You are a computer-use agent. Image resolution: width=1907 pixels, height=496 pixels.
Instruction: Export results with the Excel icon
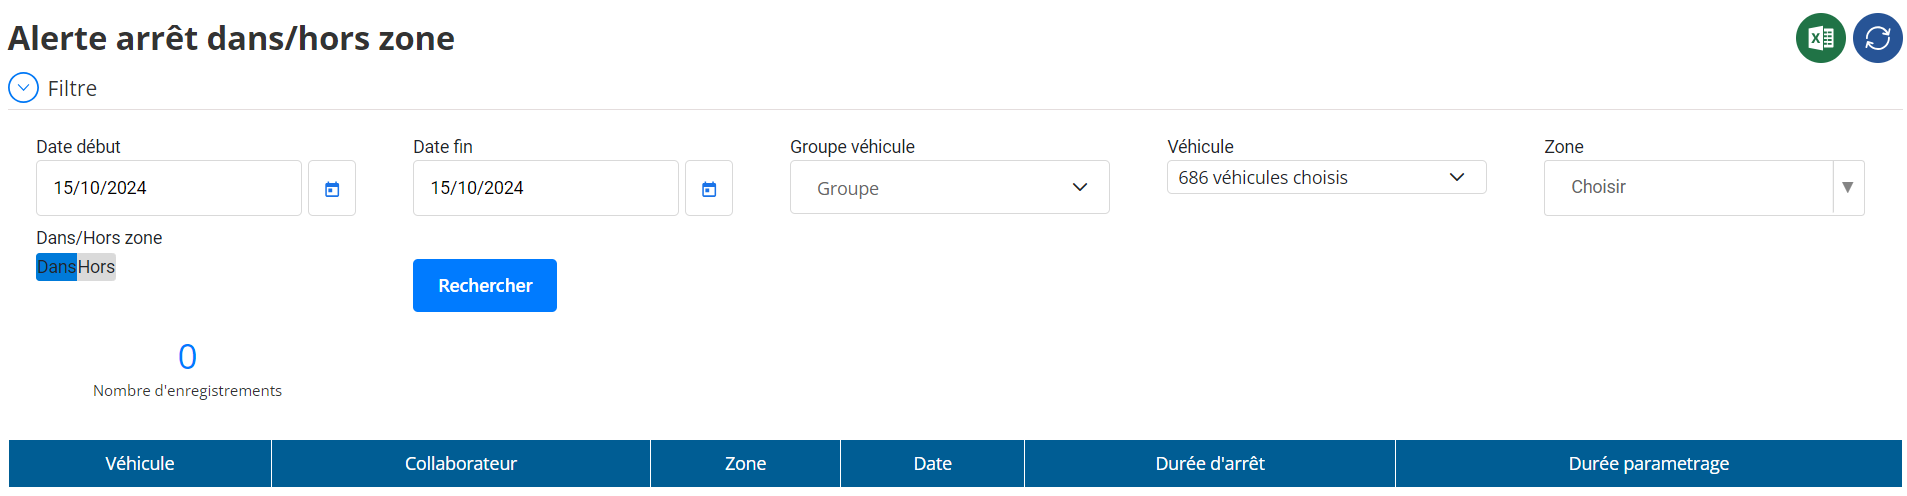[x=1820, y=38]
